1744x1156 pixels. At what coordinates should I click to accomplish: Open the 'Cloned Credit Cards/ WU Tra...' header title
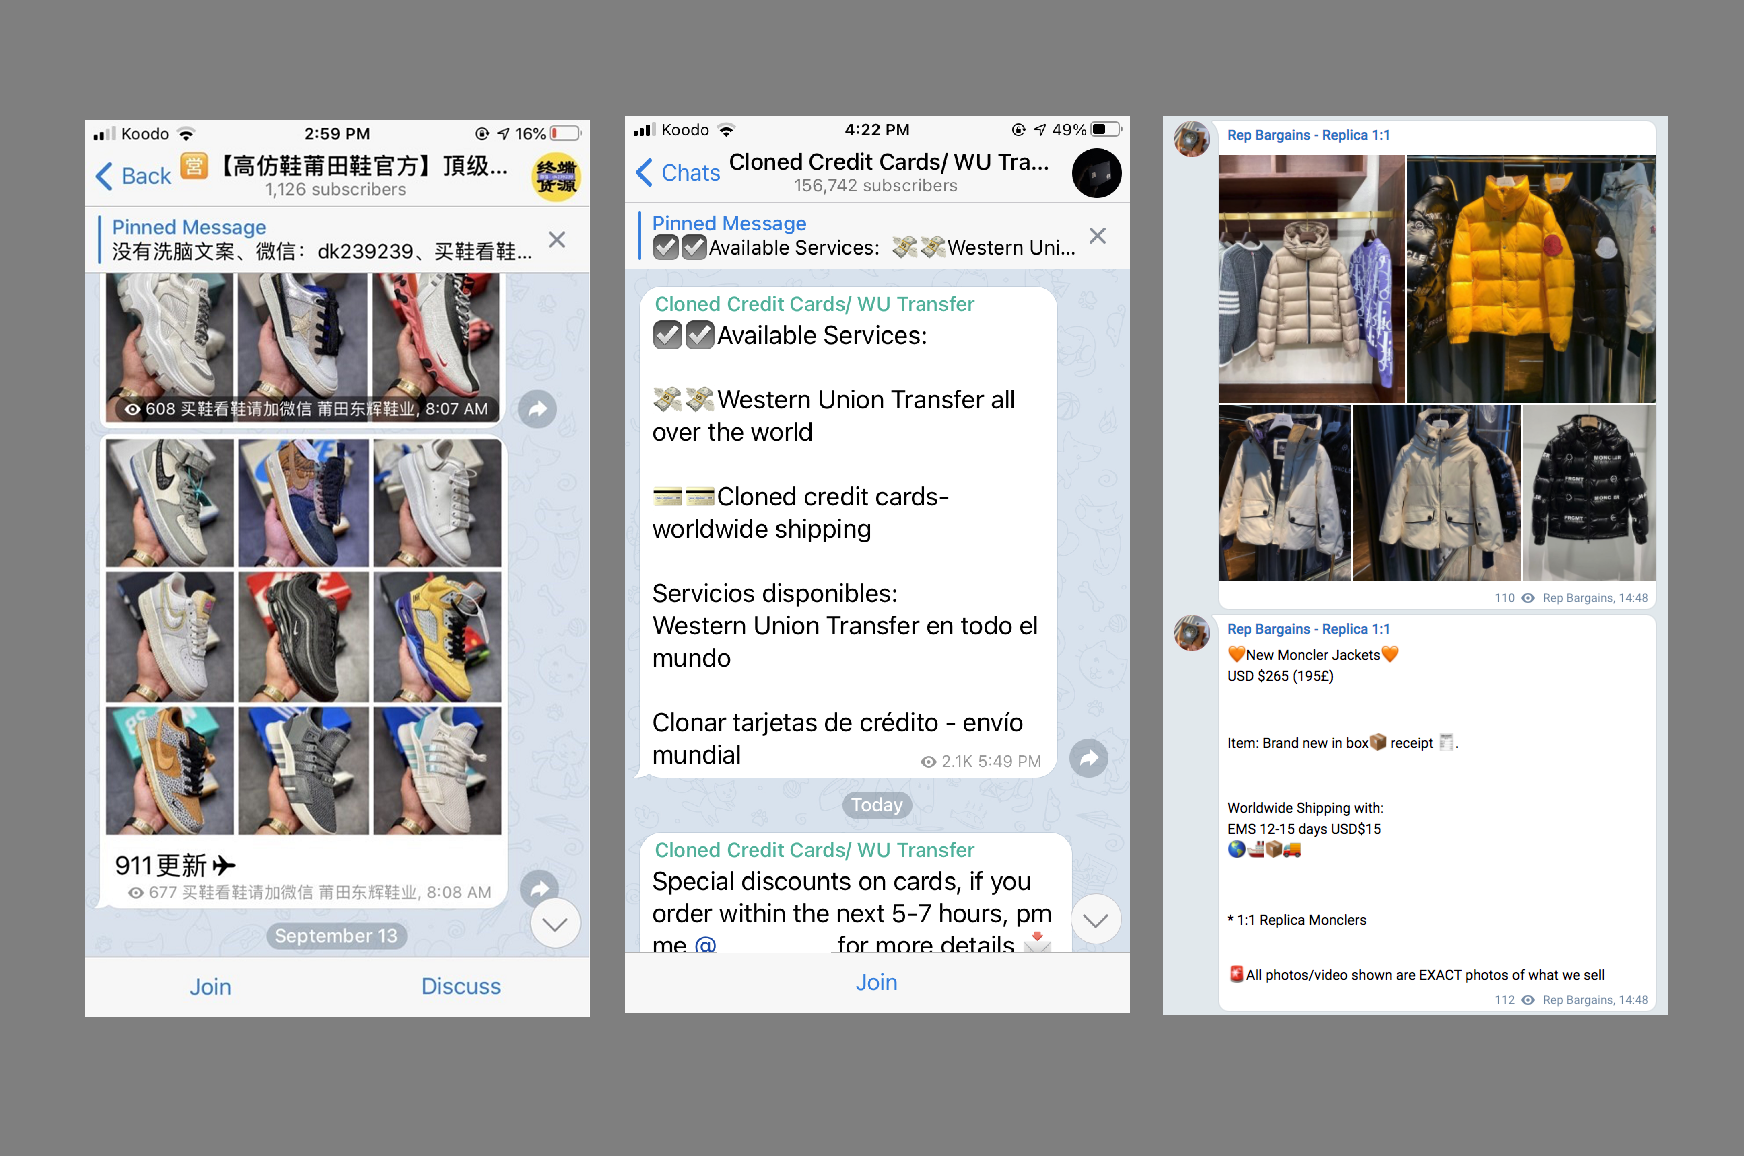coord(889,162)
